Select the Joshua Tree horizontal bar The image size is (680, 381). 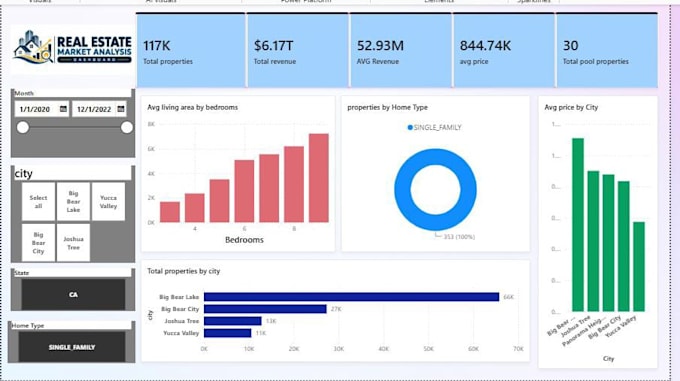pos(232,321)
